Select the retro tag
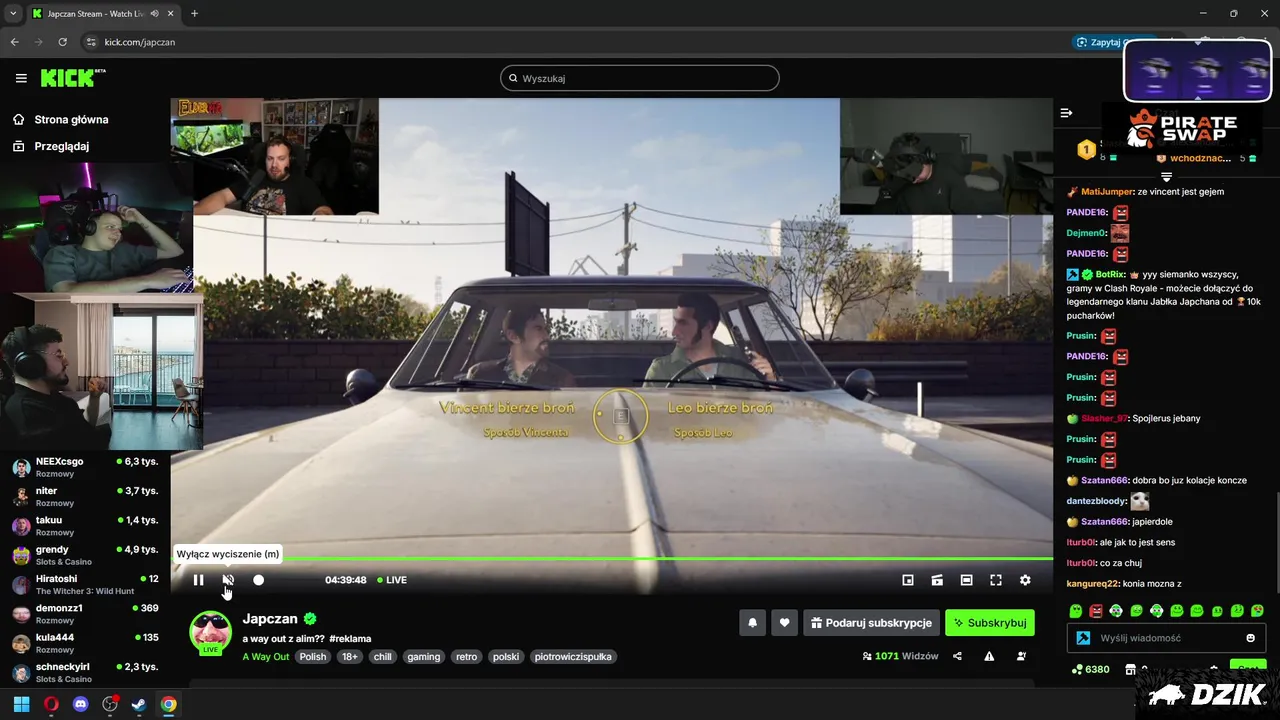Screen dimensions: 1280x720 coord(467,657)
